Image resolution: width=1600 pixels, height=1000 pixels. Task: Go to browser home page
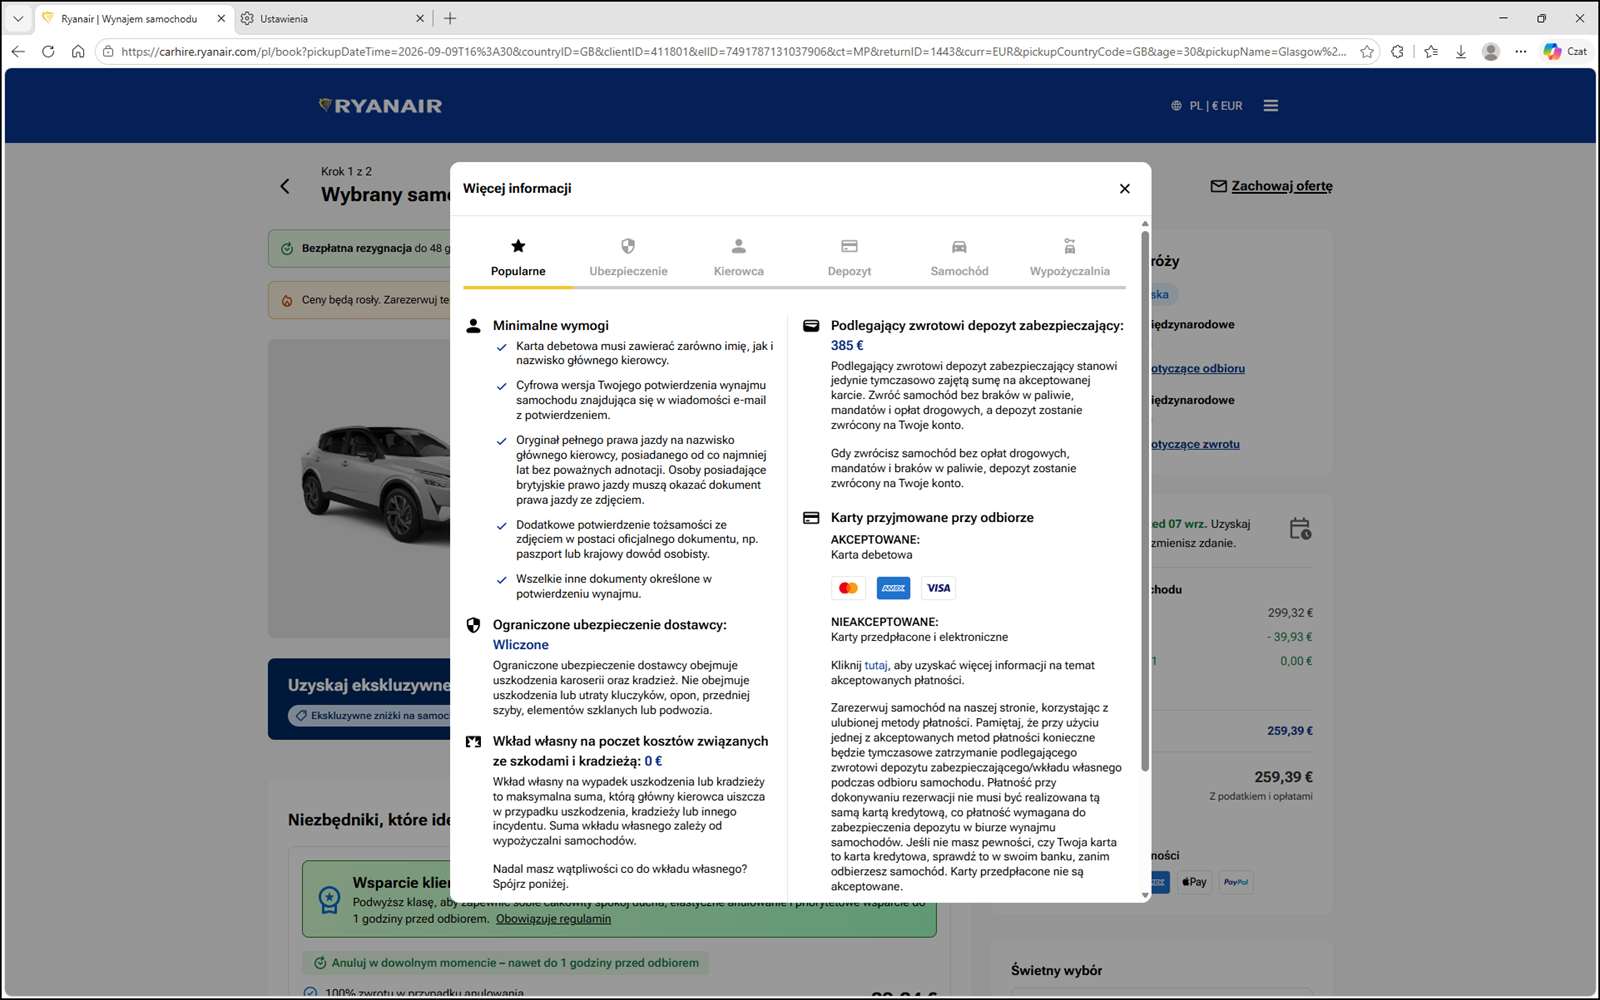click(78, 51)
